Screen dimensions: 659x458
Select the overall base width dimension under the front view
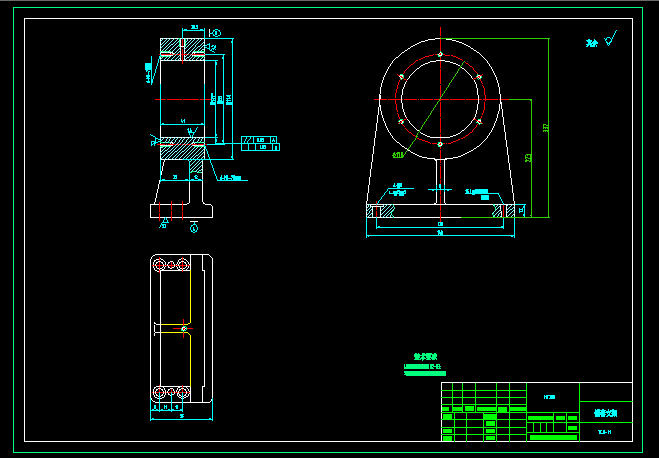(x=440, y=234)
